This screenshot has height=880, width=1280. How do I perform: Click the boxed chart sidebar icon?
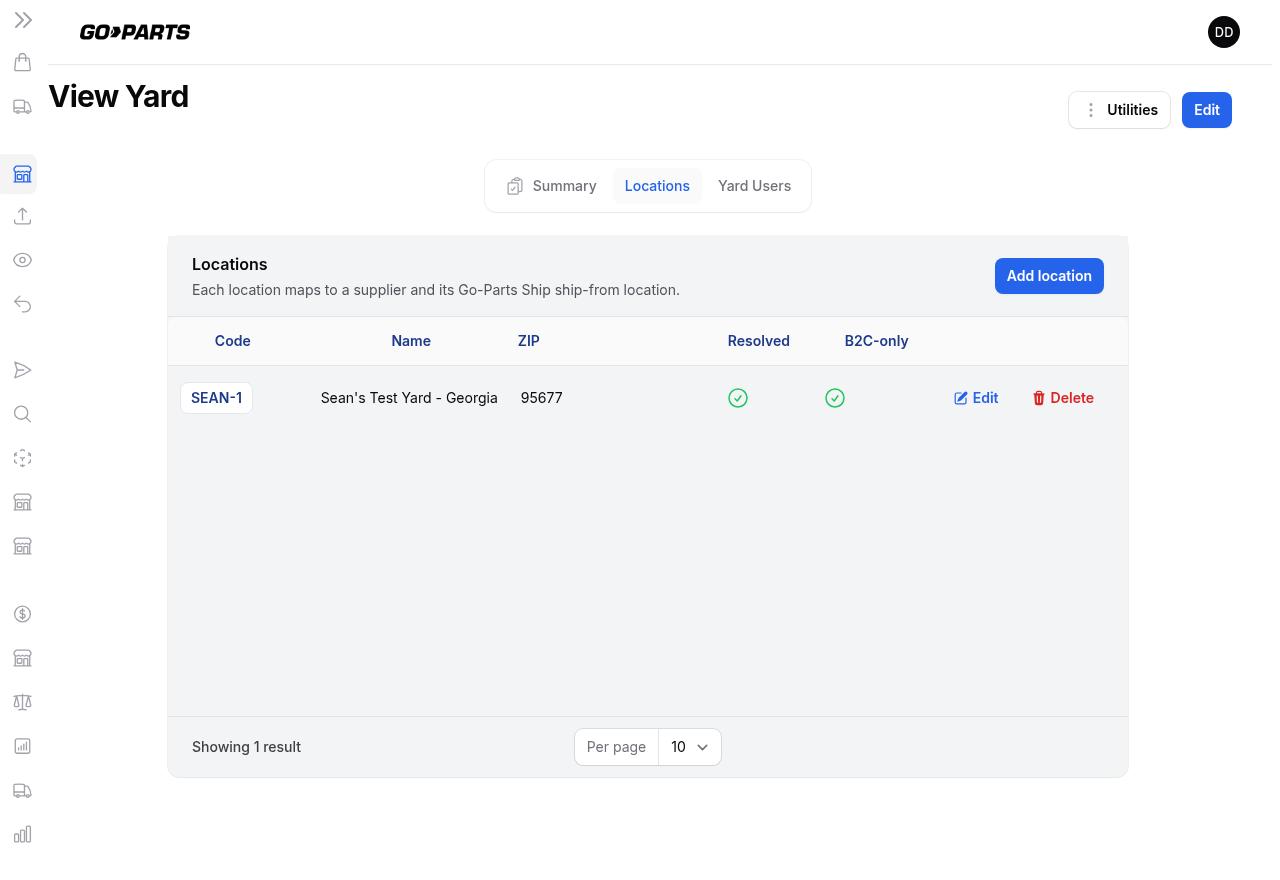(23, 746)
